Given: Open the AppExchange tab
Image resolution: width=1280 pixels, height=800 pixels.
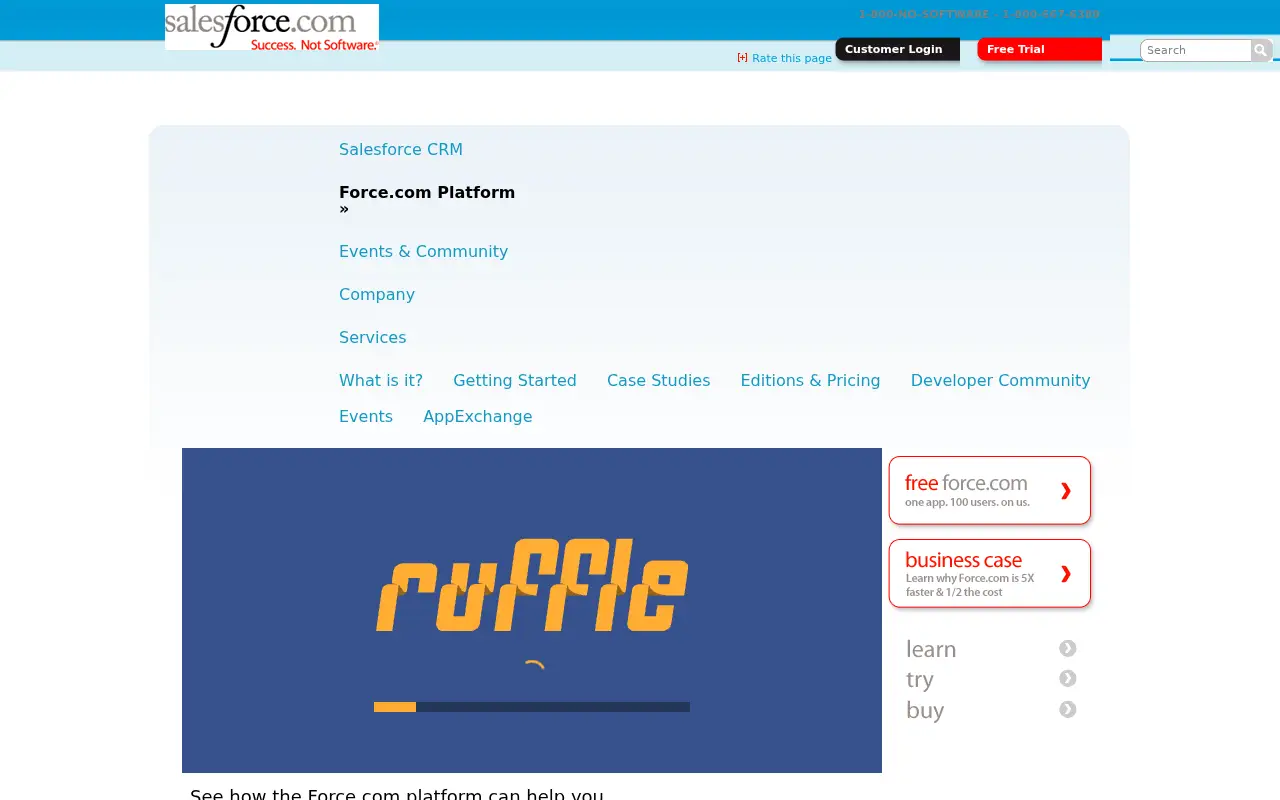Looking at the screenshot, I should [477, 416].
